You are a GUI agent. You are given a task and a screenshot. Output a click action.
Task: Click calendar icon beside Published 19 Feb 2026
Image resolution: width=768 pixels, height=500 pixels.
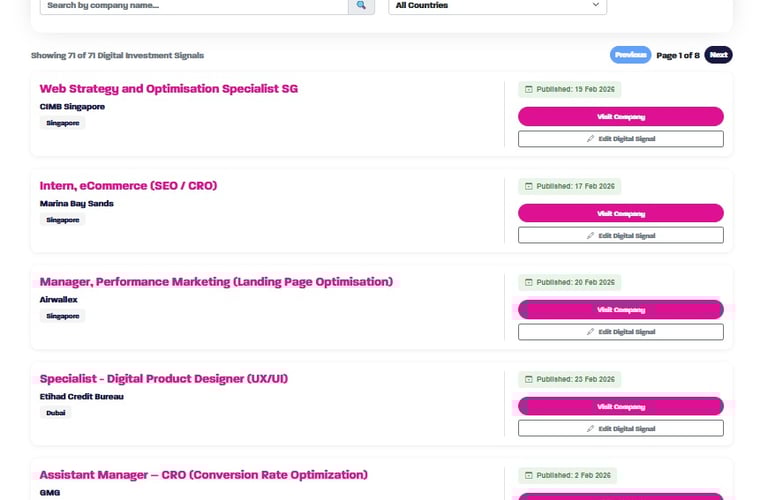coord(529,89)
